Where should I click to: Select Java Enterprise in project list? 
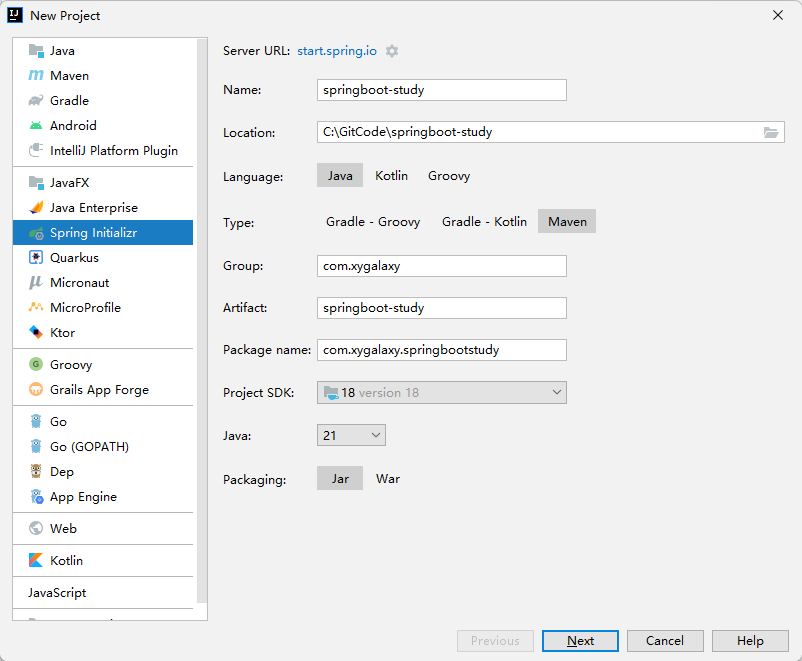(x=94, y=208)
